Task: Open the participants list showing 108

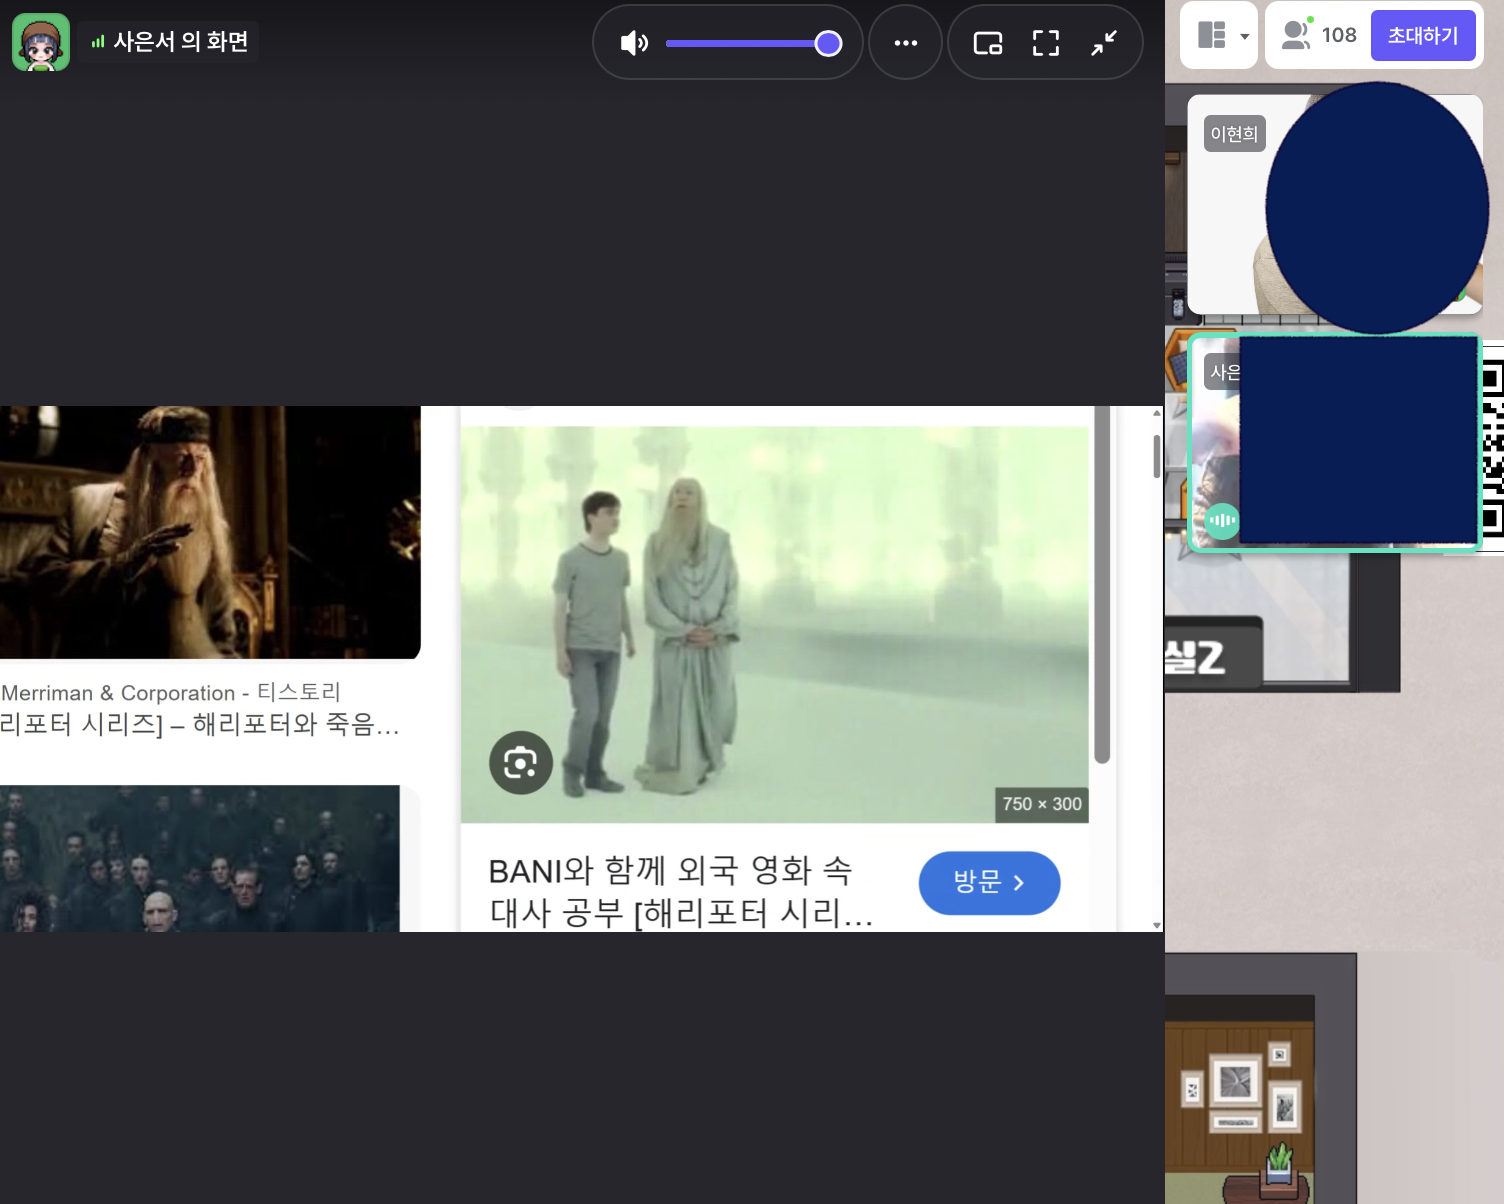Action: pyautogui.click(x=1319, y=35)
